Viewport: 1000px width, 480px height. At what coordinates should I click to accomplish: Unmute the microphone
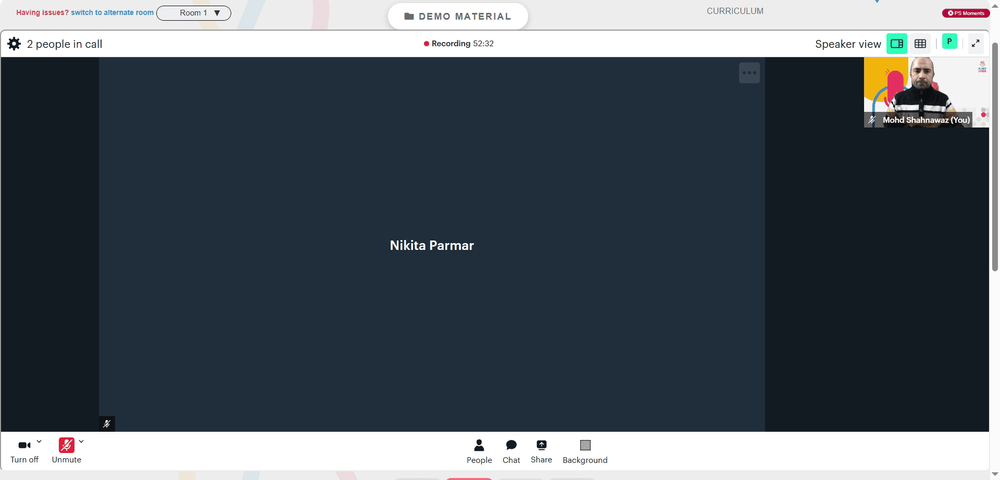66,451
